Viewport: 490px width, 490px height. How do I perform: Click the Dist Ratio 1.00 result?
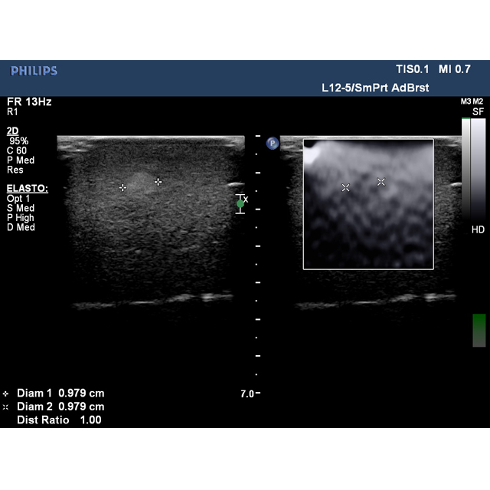[x=59, y=420]
